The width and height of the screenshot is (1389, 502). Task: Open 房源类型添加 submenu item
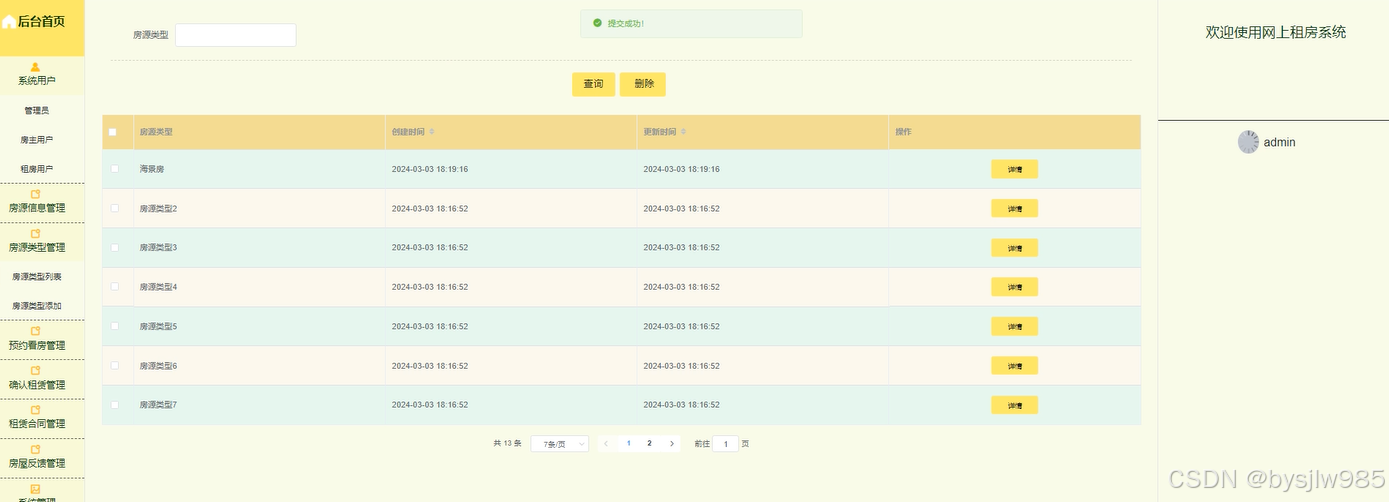click(37, 306)
